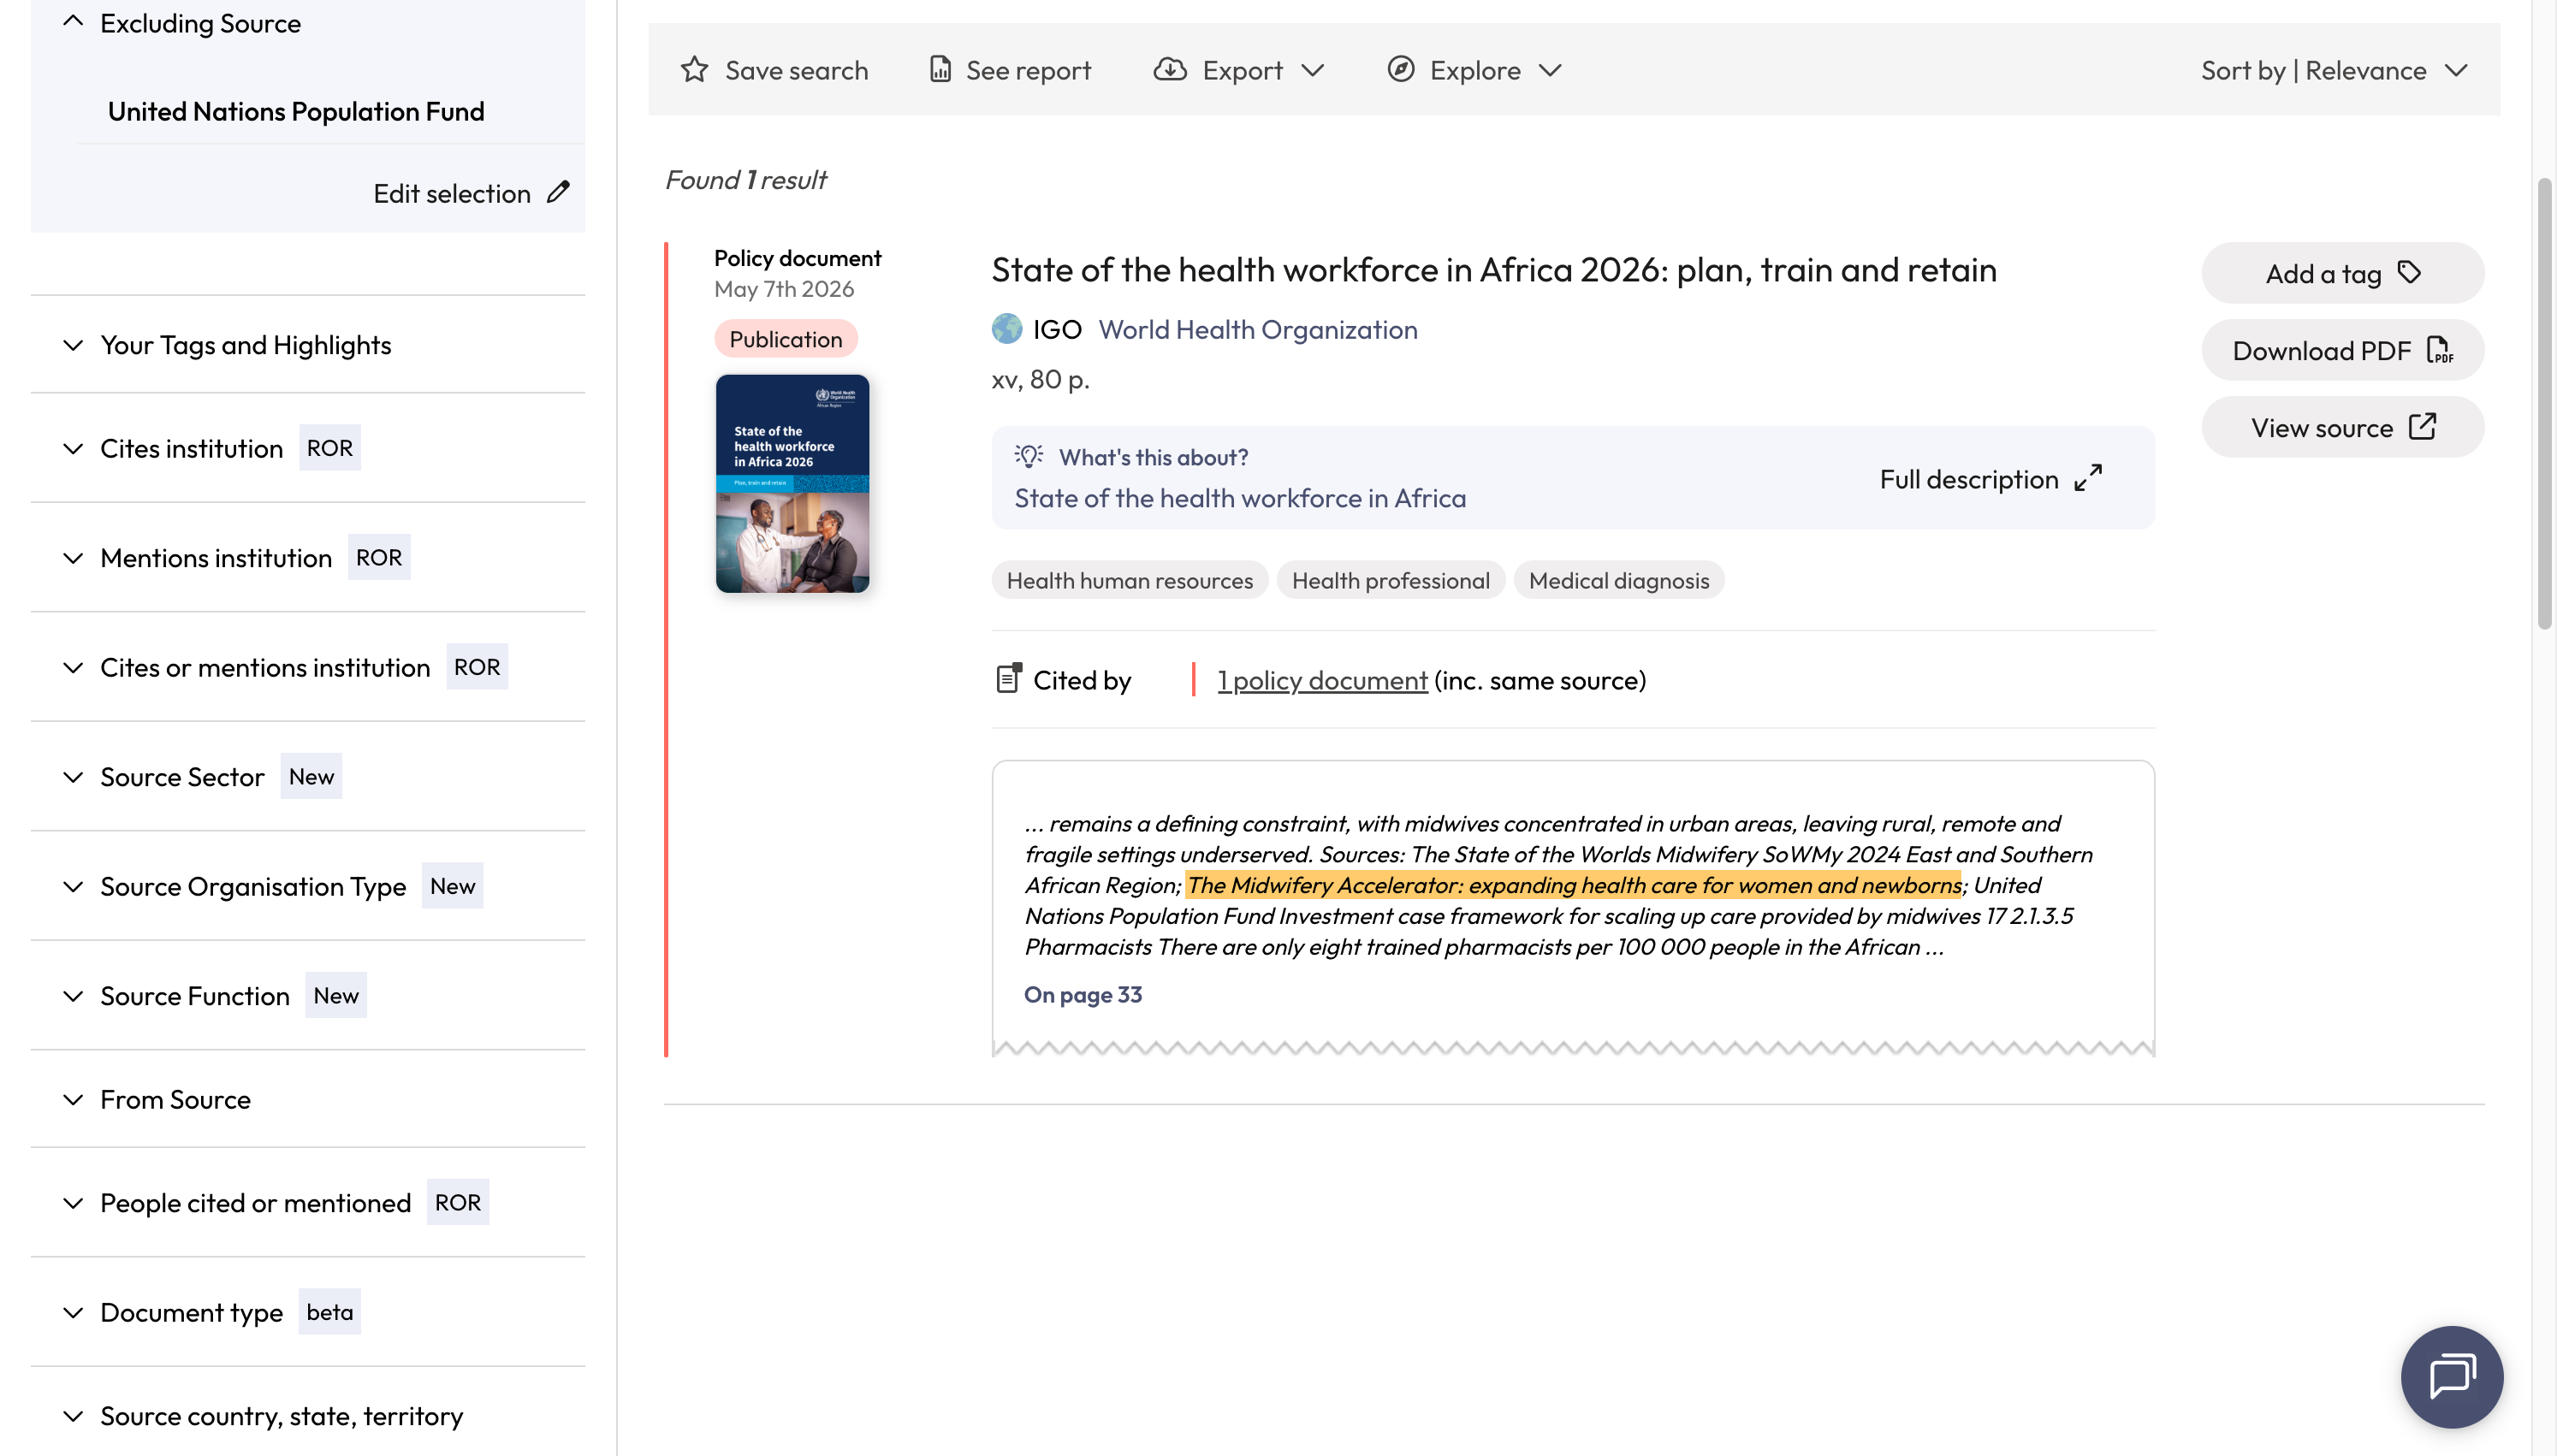Open the chat widget button
Image resolution: width=2557 pixels, height=1456 pixels.
pos(2451,1376)
